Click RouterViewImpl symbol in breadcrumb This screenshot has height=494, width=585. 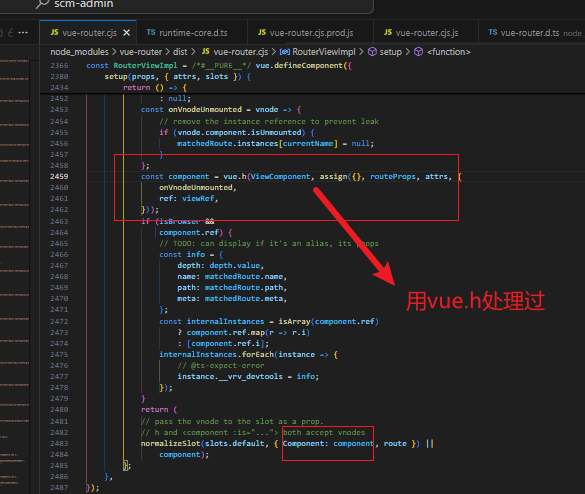point(324,52)
